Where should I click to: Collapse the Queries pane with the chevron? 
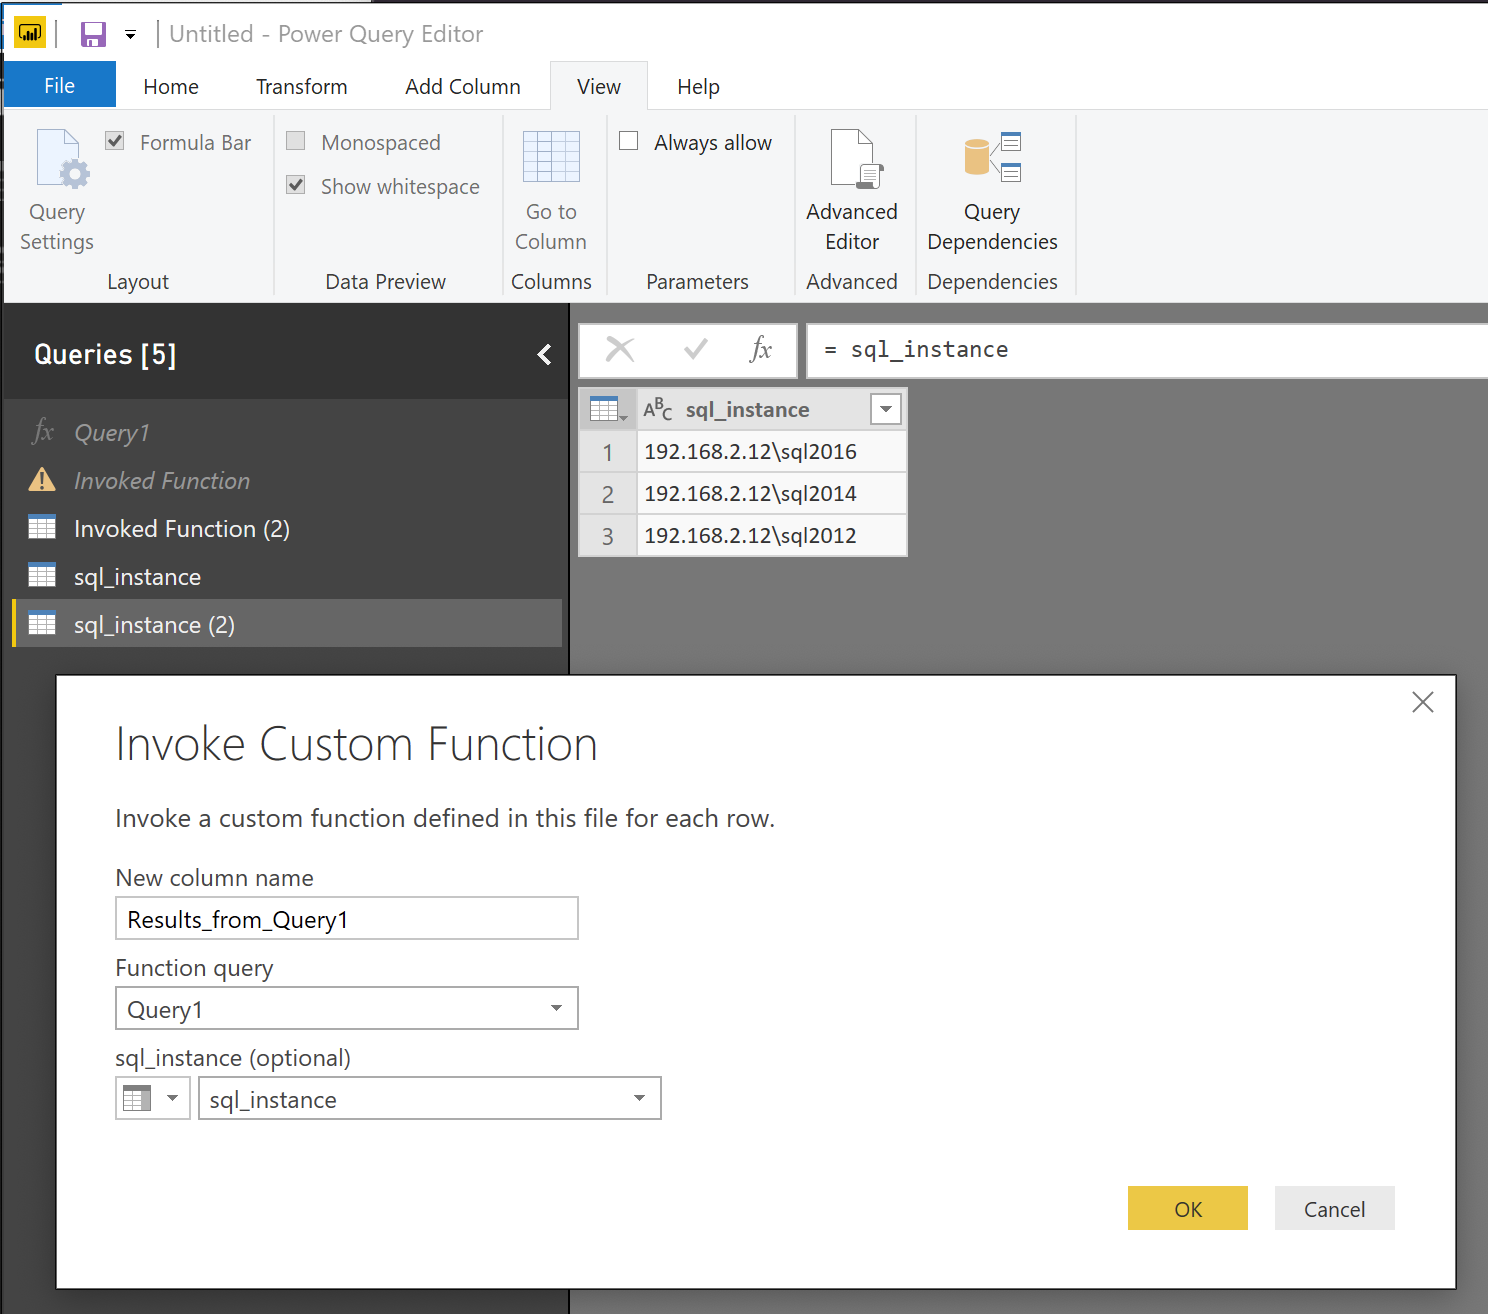click(545, 354)
